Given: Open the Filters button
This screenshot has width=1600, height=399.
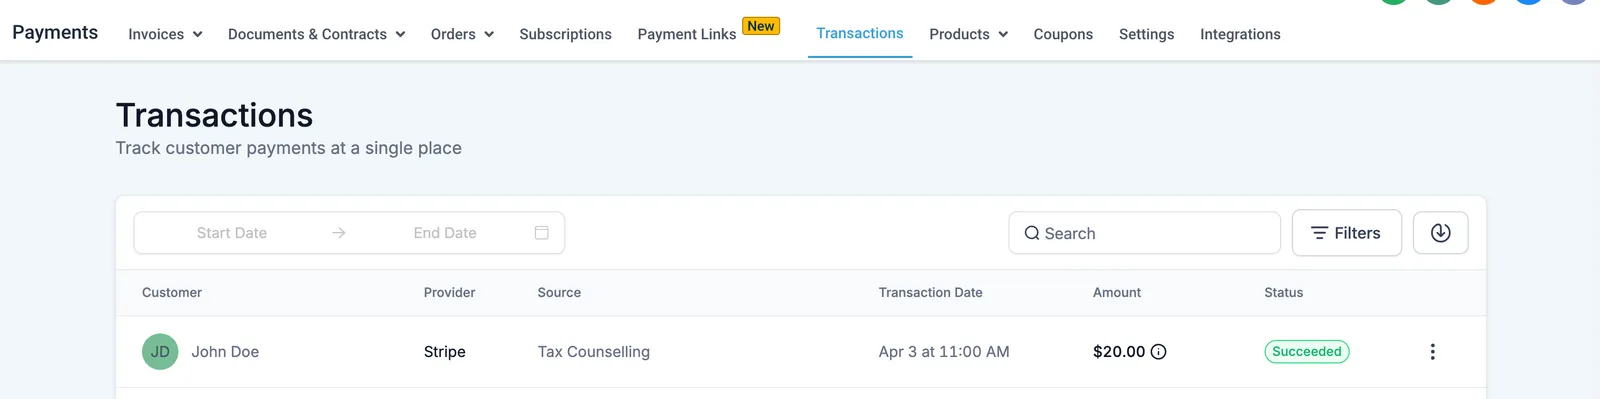Looking at the screenshot, I should (1346, 233).
